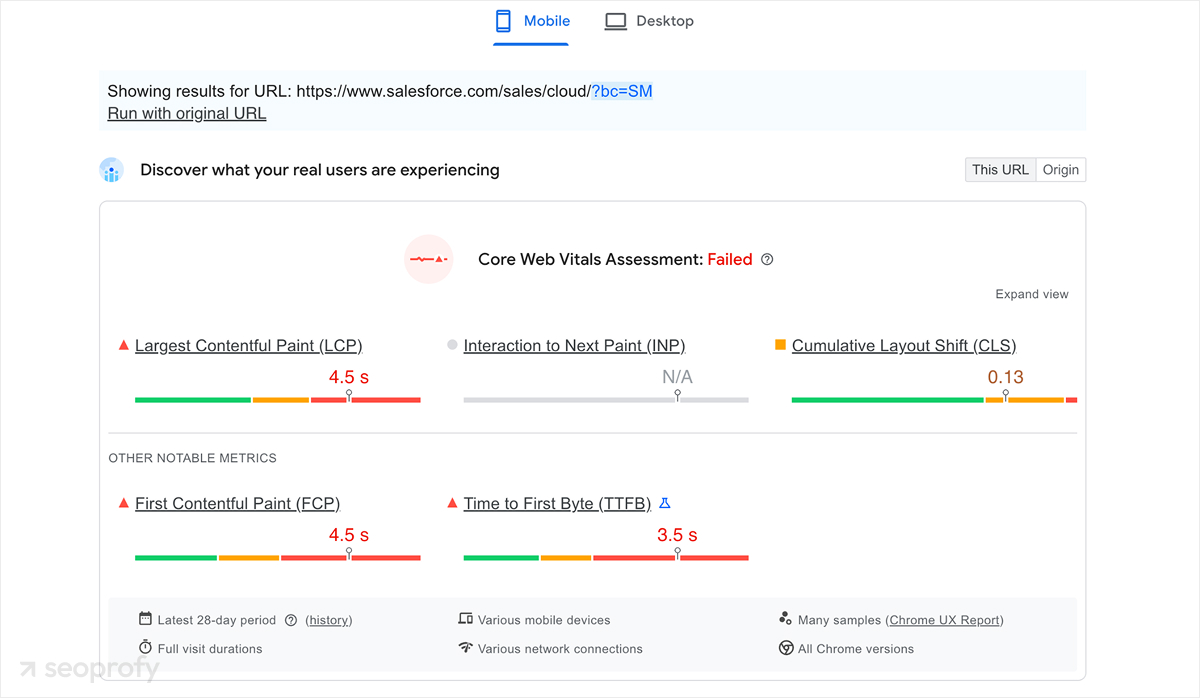Click Various mobile devices text

[x=544, y=620]
